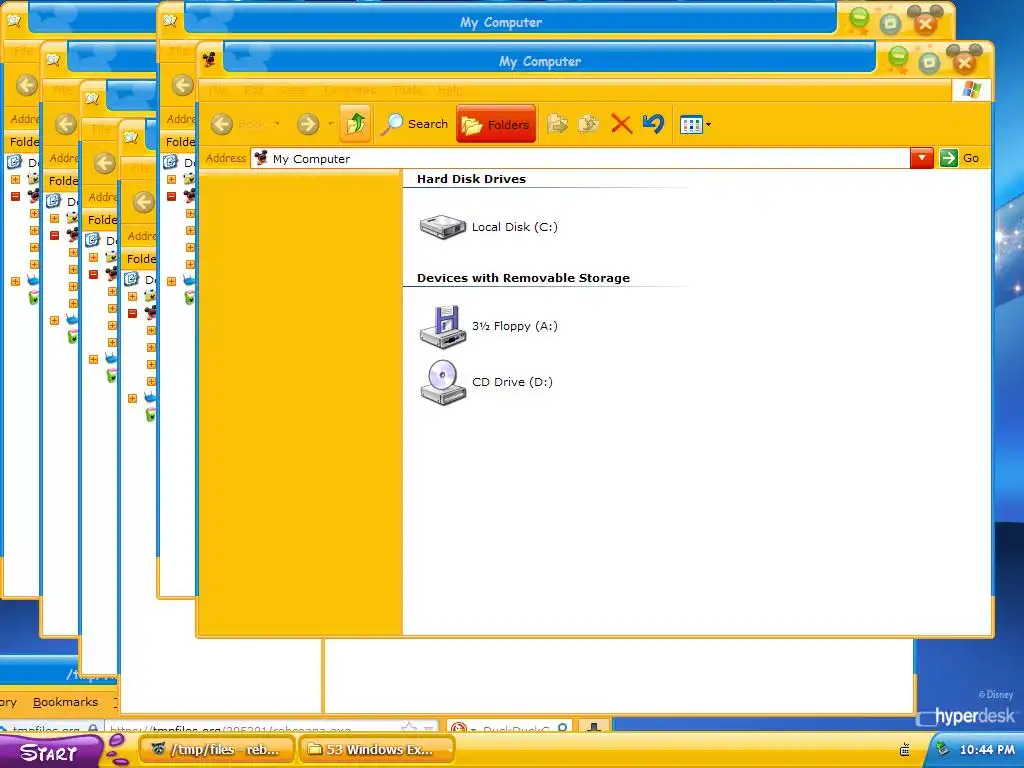The width and height of the screenshot is (1024, 768).
Task: Open the Search pane from toolbar
Action: click(x=415, y=123)
